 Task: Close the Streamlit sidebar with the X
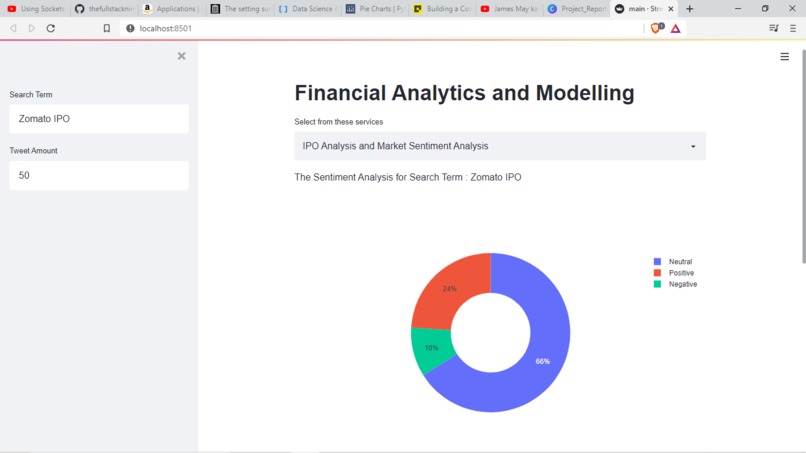[181, 56]
